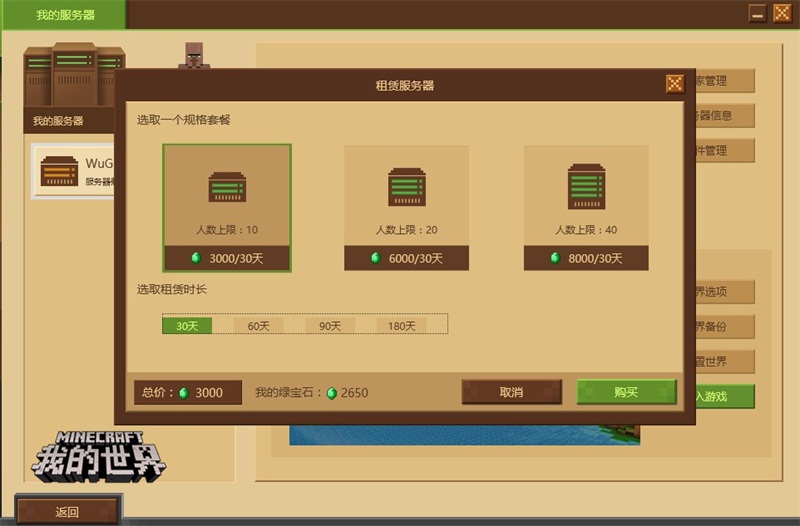Open the 我的服务器 sidebar section header
This screenshot has height=526, width=800.
58,121
